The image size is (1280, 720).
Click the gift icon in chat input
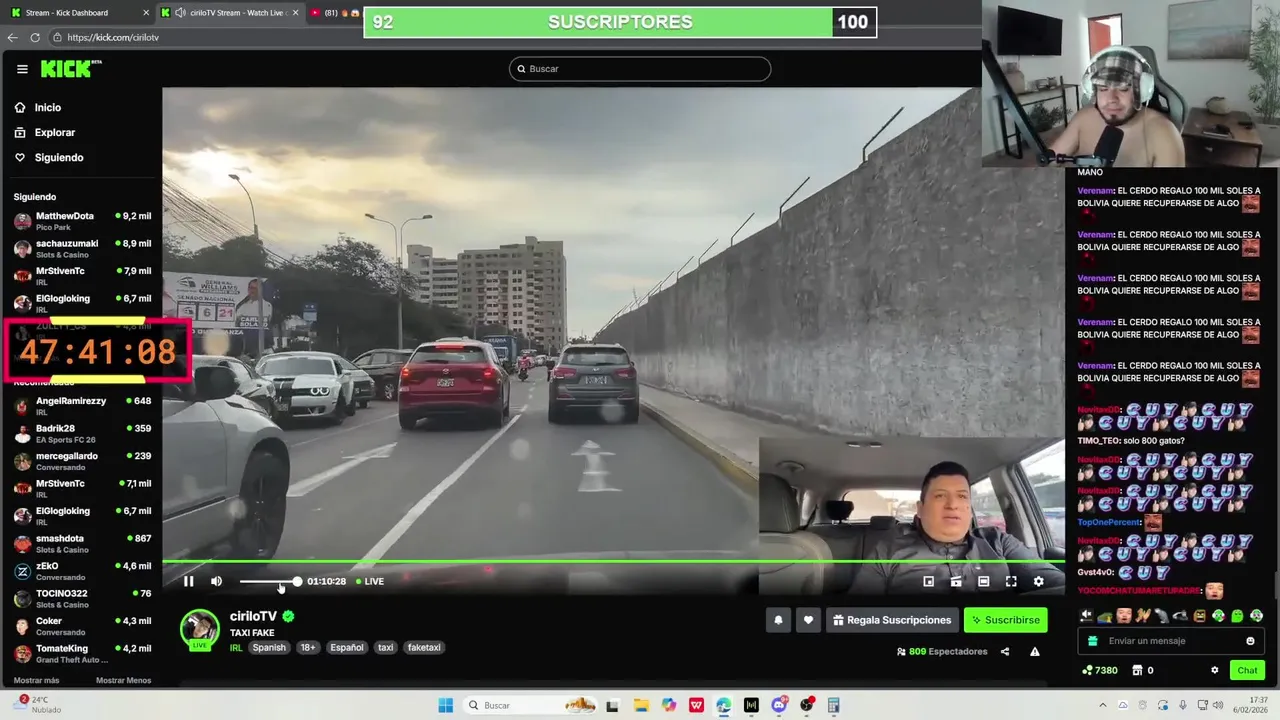1092,641
